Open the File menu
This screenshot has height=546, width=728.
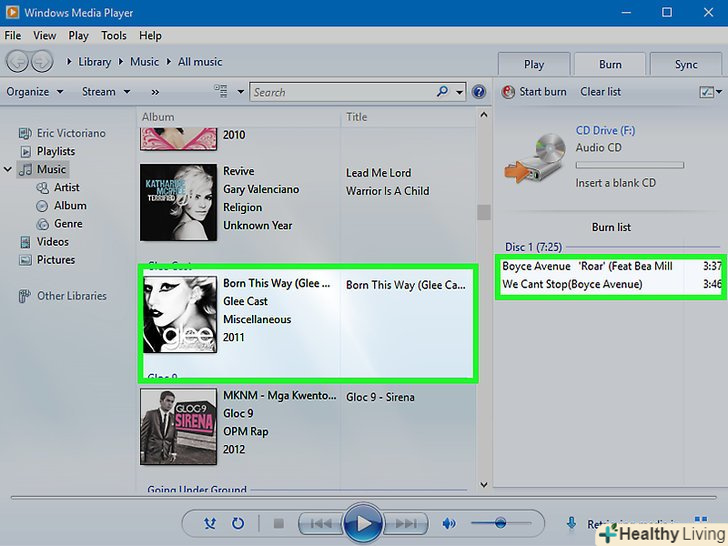(13, 35)
